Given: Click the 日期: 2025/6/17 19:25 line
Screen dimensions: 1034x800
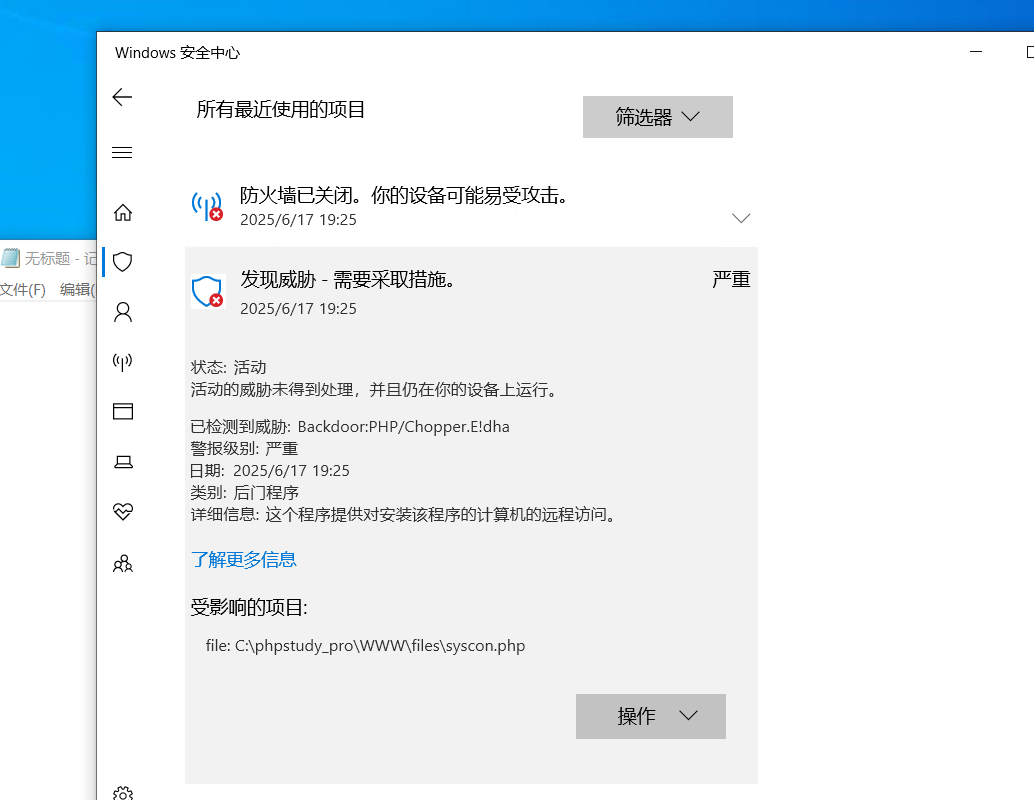Looking at the screenshot, I should pos(270,471).
